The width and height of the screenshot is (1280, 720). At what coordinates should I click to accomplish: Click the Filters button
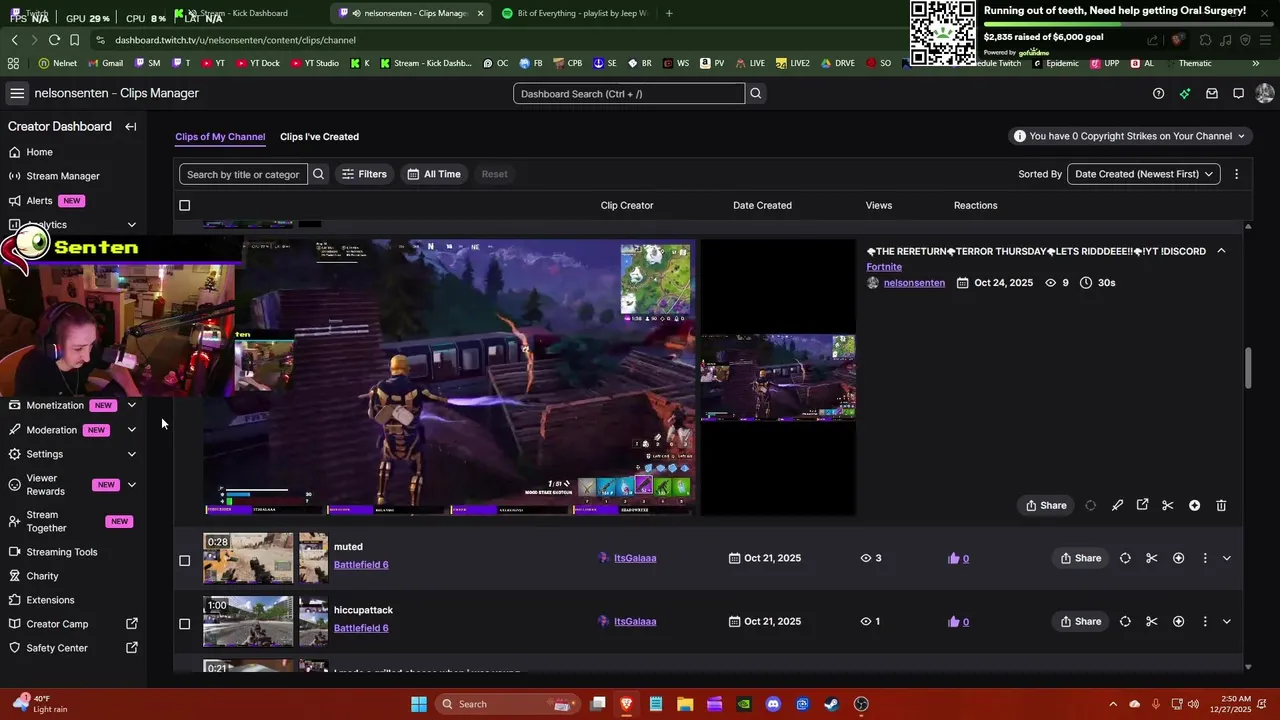coord(364,174)
